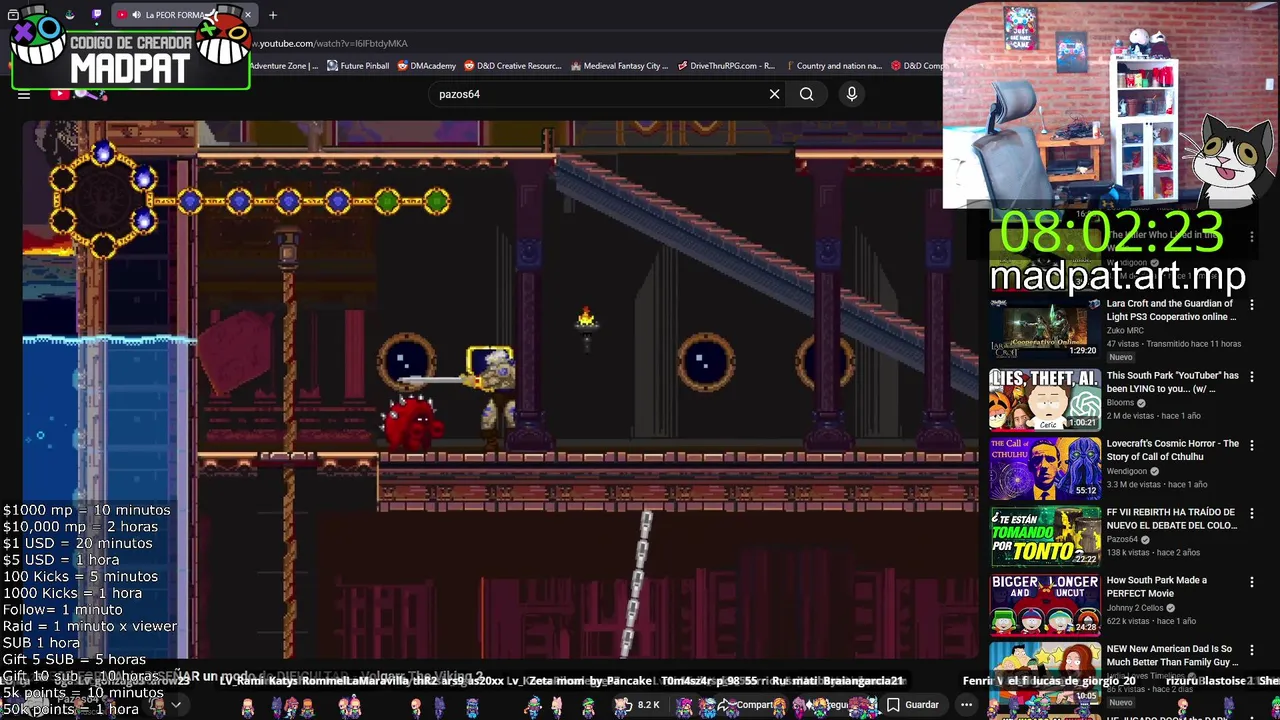Image resolution: width=1280 pixels, height=720 pixels.
Task: Click the Blooms channel name
Action: coord(1120,403)
